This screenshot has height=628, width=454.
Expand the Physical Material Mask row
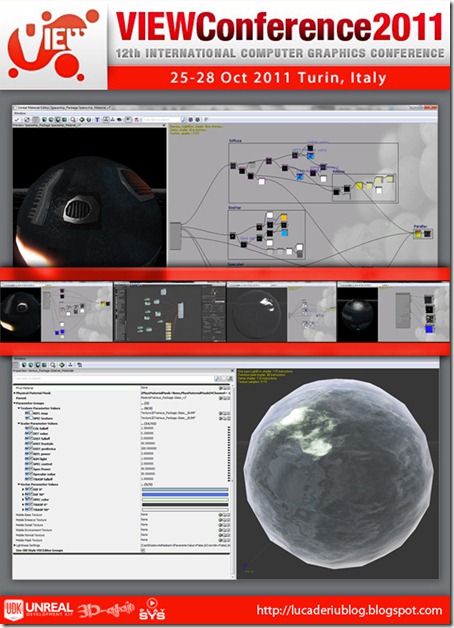[15, 393]
